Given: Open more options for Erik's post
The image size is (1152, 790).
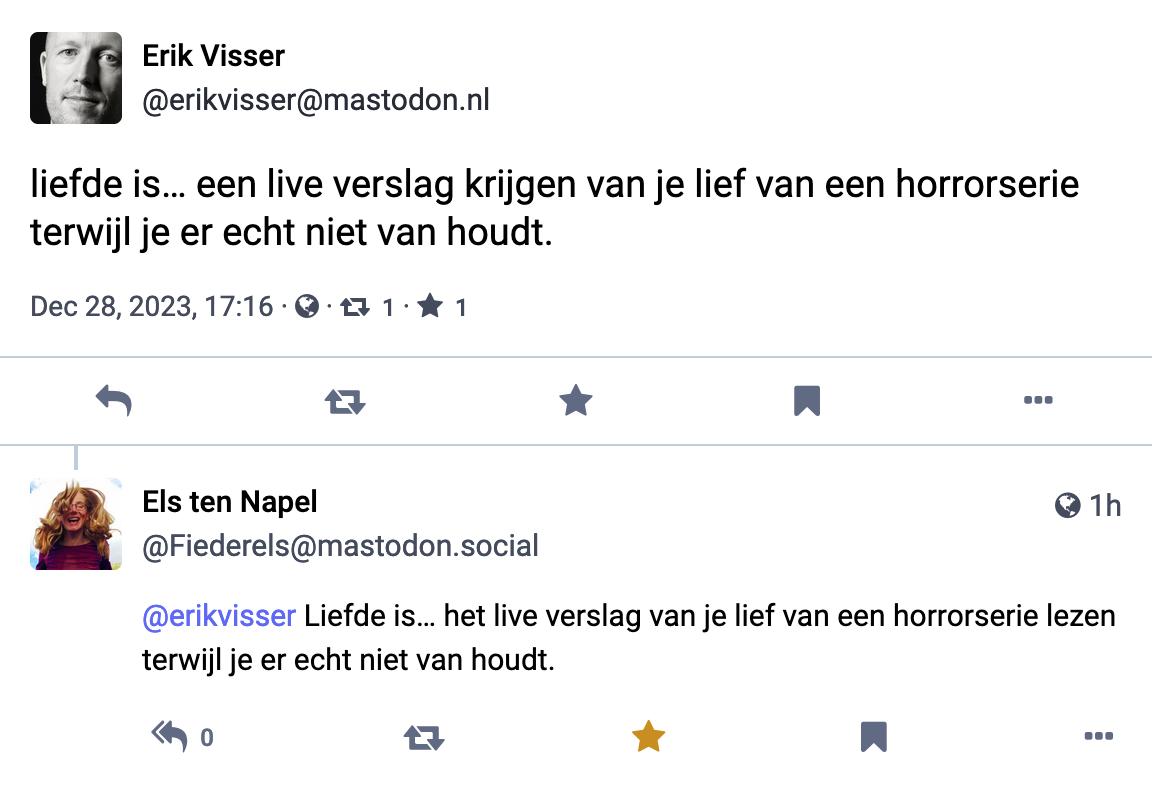Looking at the screenshot, I should click(x=1038, y=401).
